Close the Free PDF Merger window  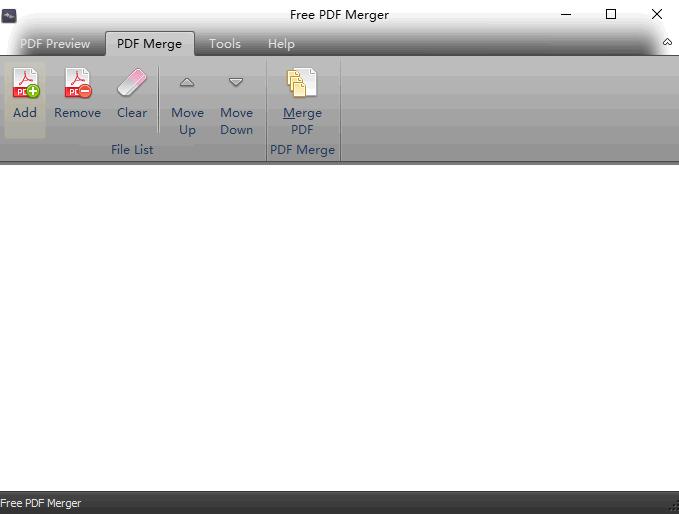[x=657, y=15]
